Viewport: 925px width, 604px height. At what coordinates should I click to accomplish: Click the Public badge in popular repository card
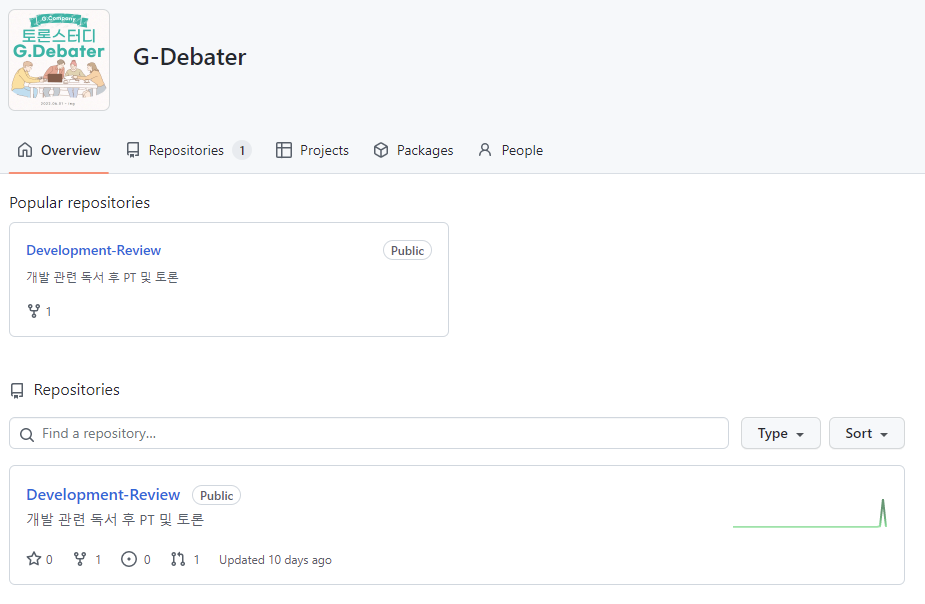tap(408, 251)
